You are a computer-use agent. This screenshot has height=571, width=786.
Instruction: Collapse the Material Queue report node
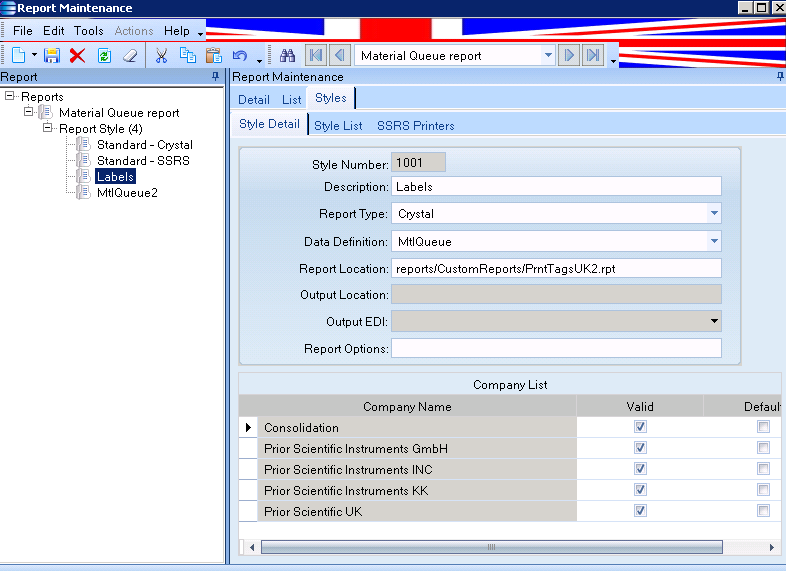(x=29, y=112)
